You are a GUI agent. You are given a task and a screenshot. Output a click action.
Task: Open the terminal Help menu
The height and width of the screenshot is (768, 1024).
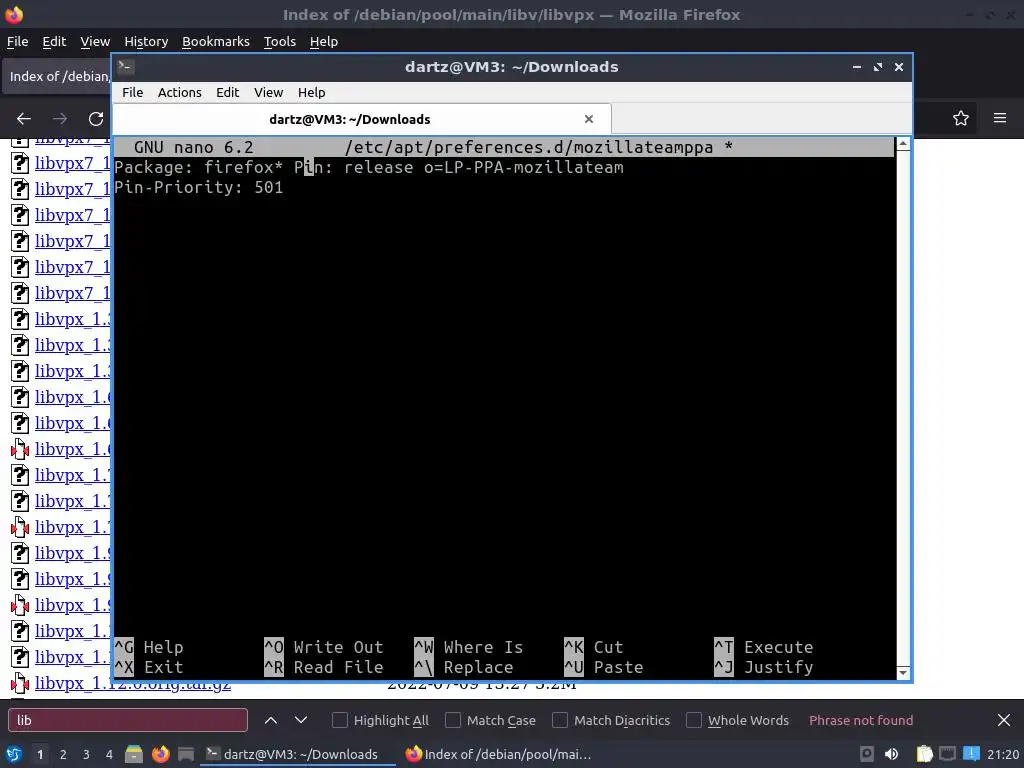tap(312, 92)
